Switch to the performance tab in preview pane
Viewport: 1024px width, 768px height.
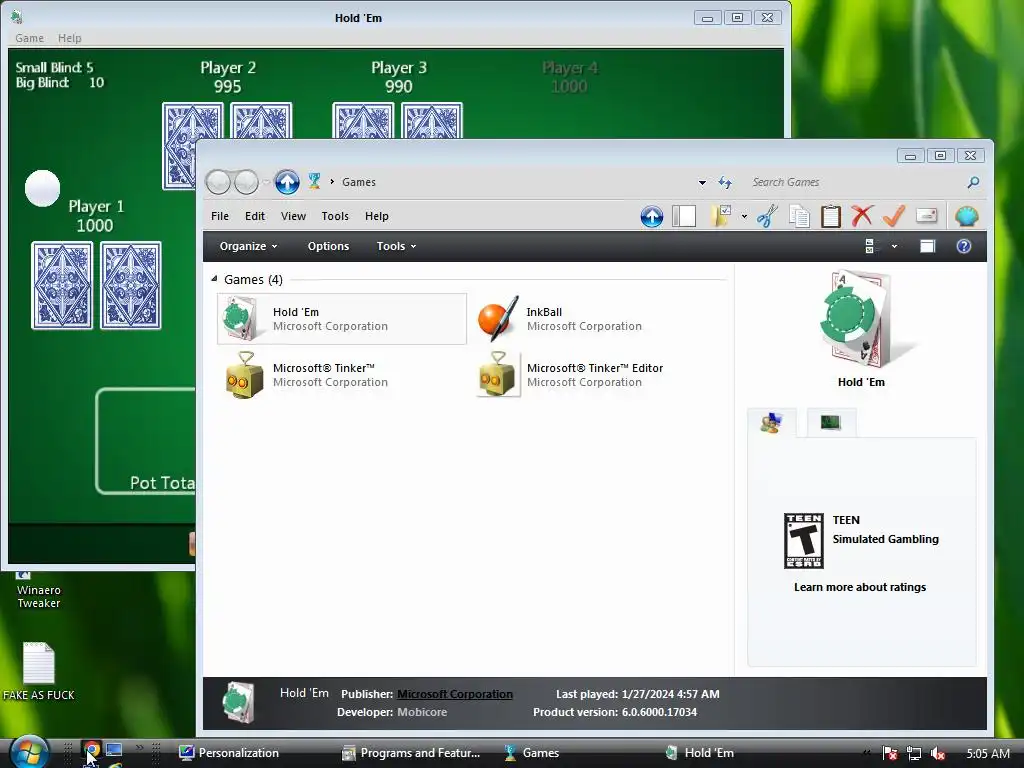831,423
